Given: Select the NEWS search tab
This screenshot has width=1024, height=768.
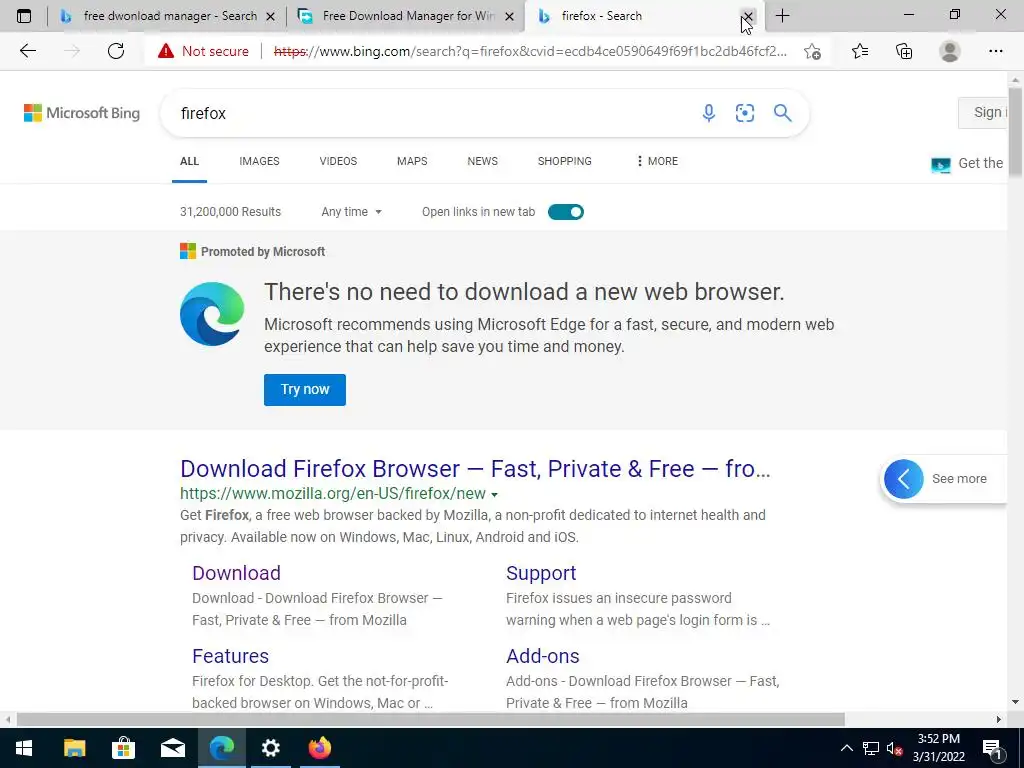Looking at the screenshot, I should click(483, 161).
